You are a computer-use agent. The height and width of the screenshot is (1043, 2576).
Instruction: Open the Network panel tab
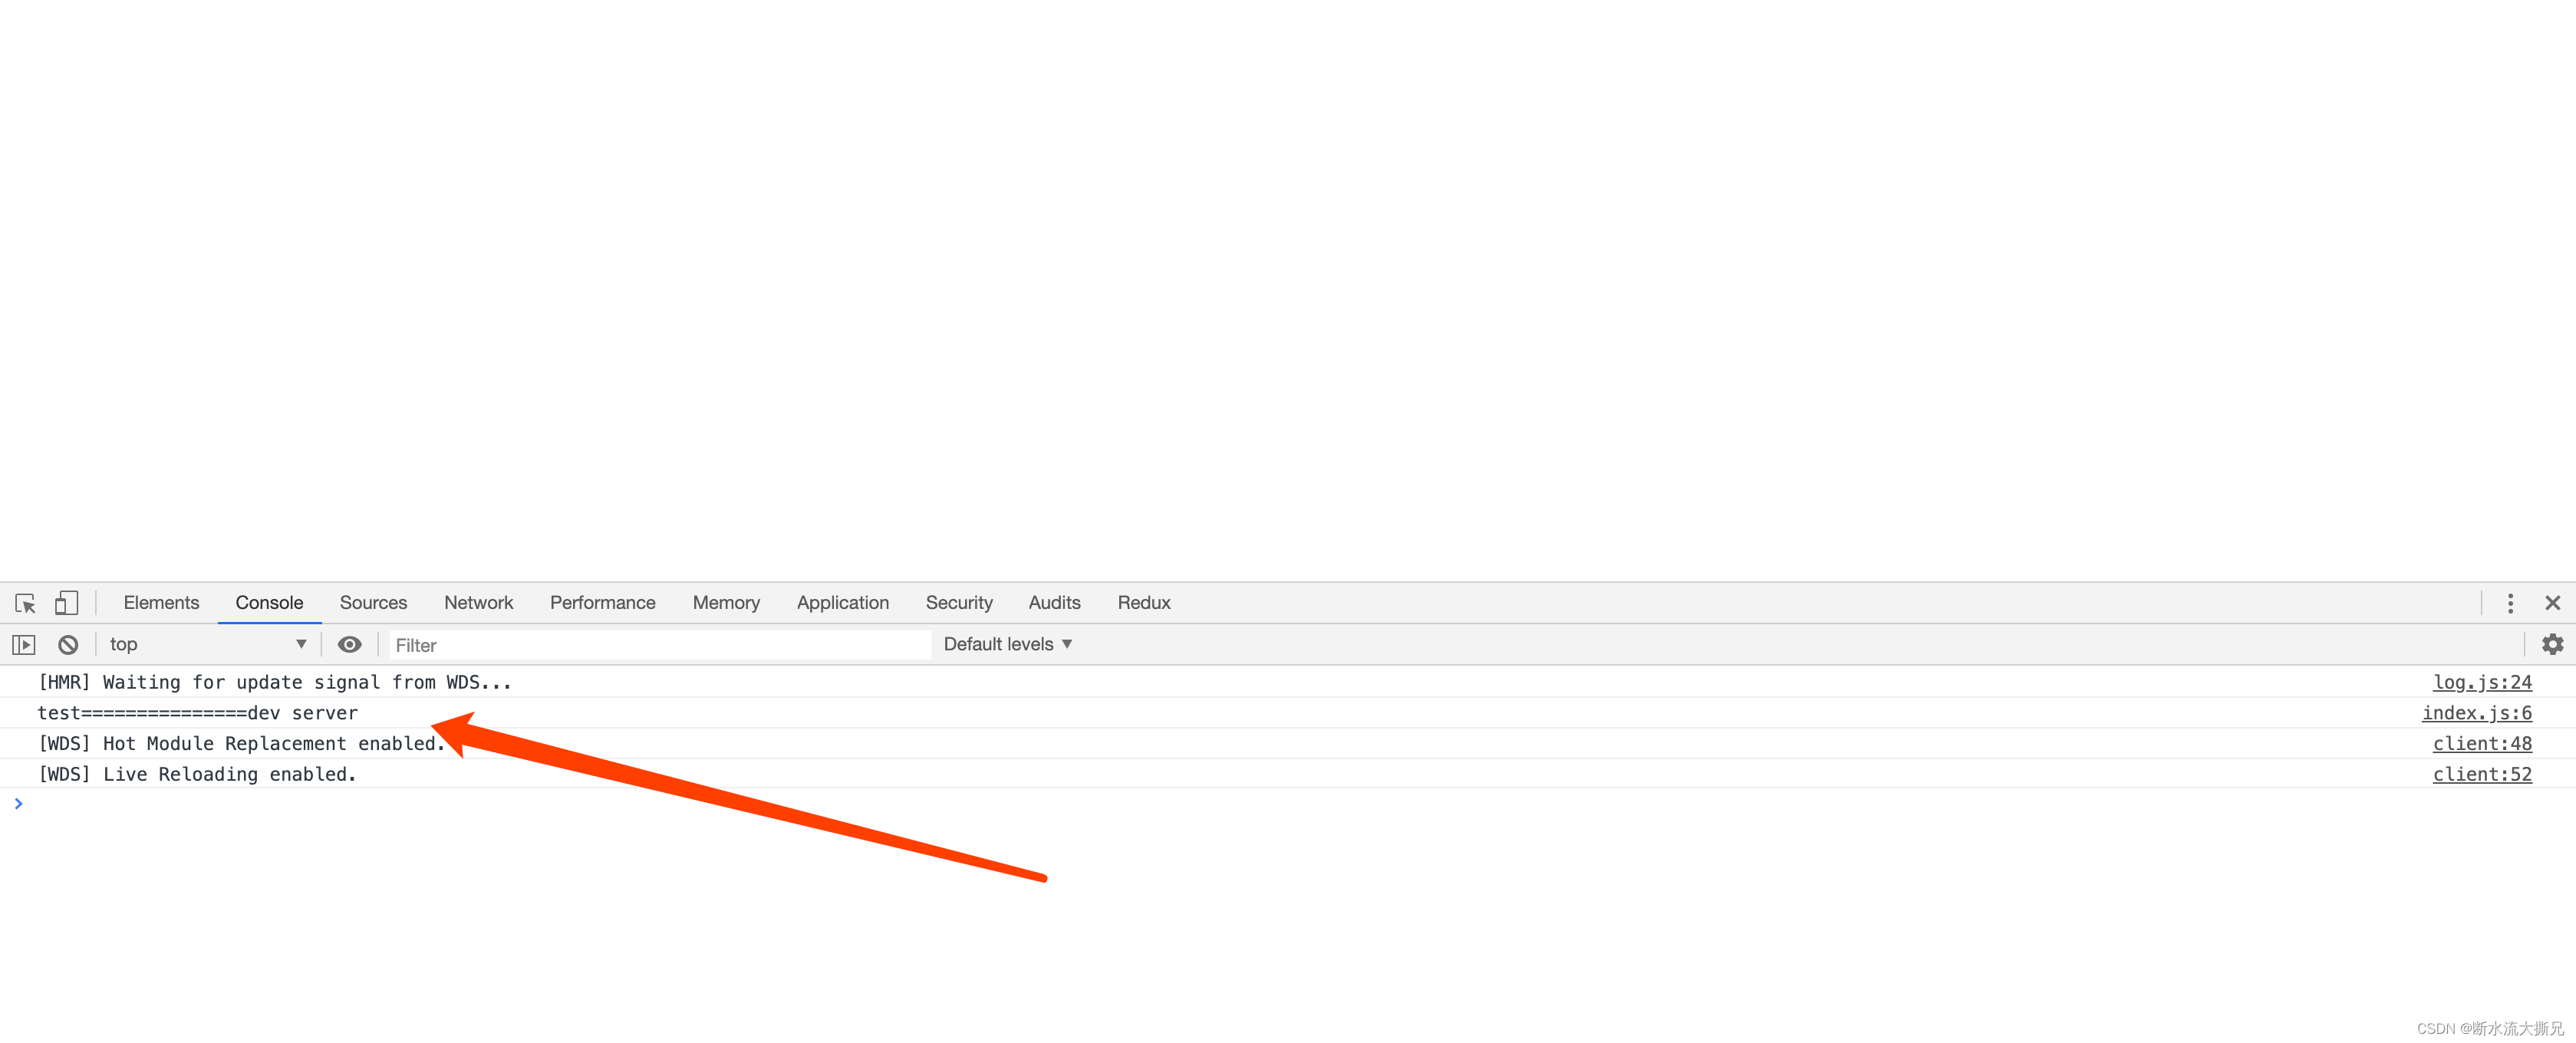[478, 603]
